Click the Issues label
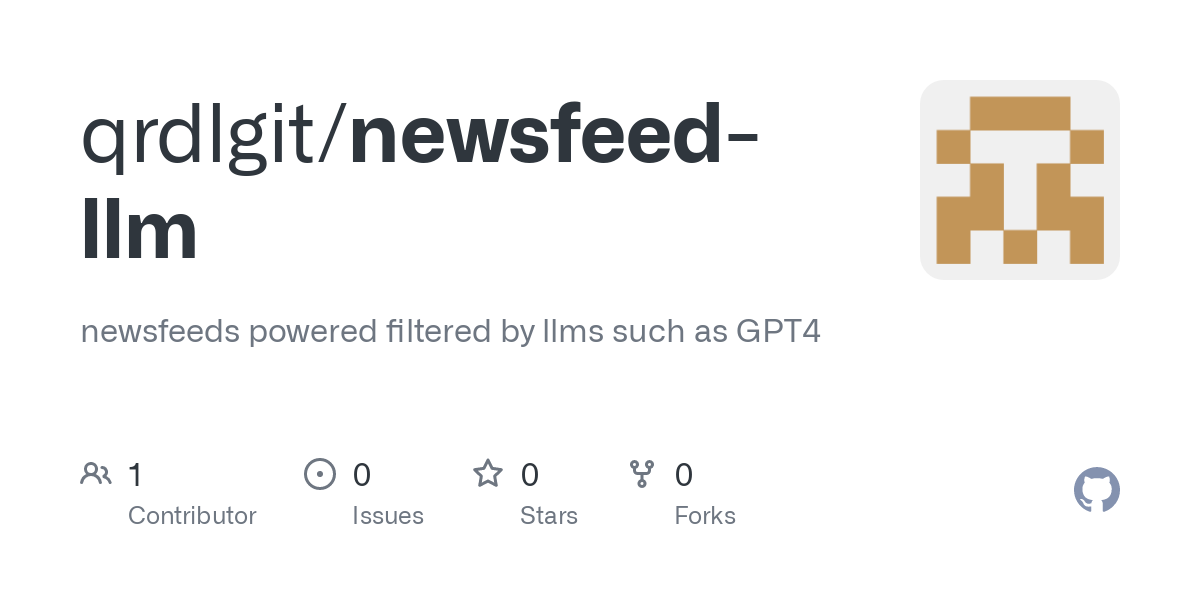 click(388, 516)
